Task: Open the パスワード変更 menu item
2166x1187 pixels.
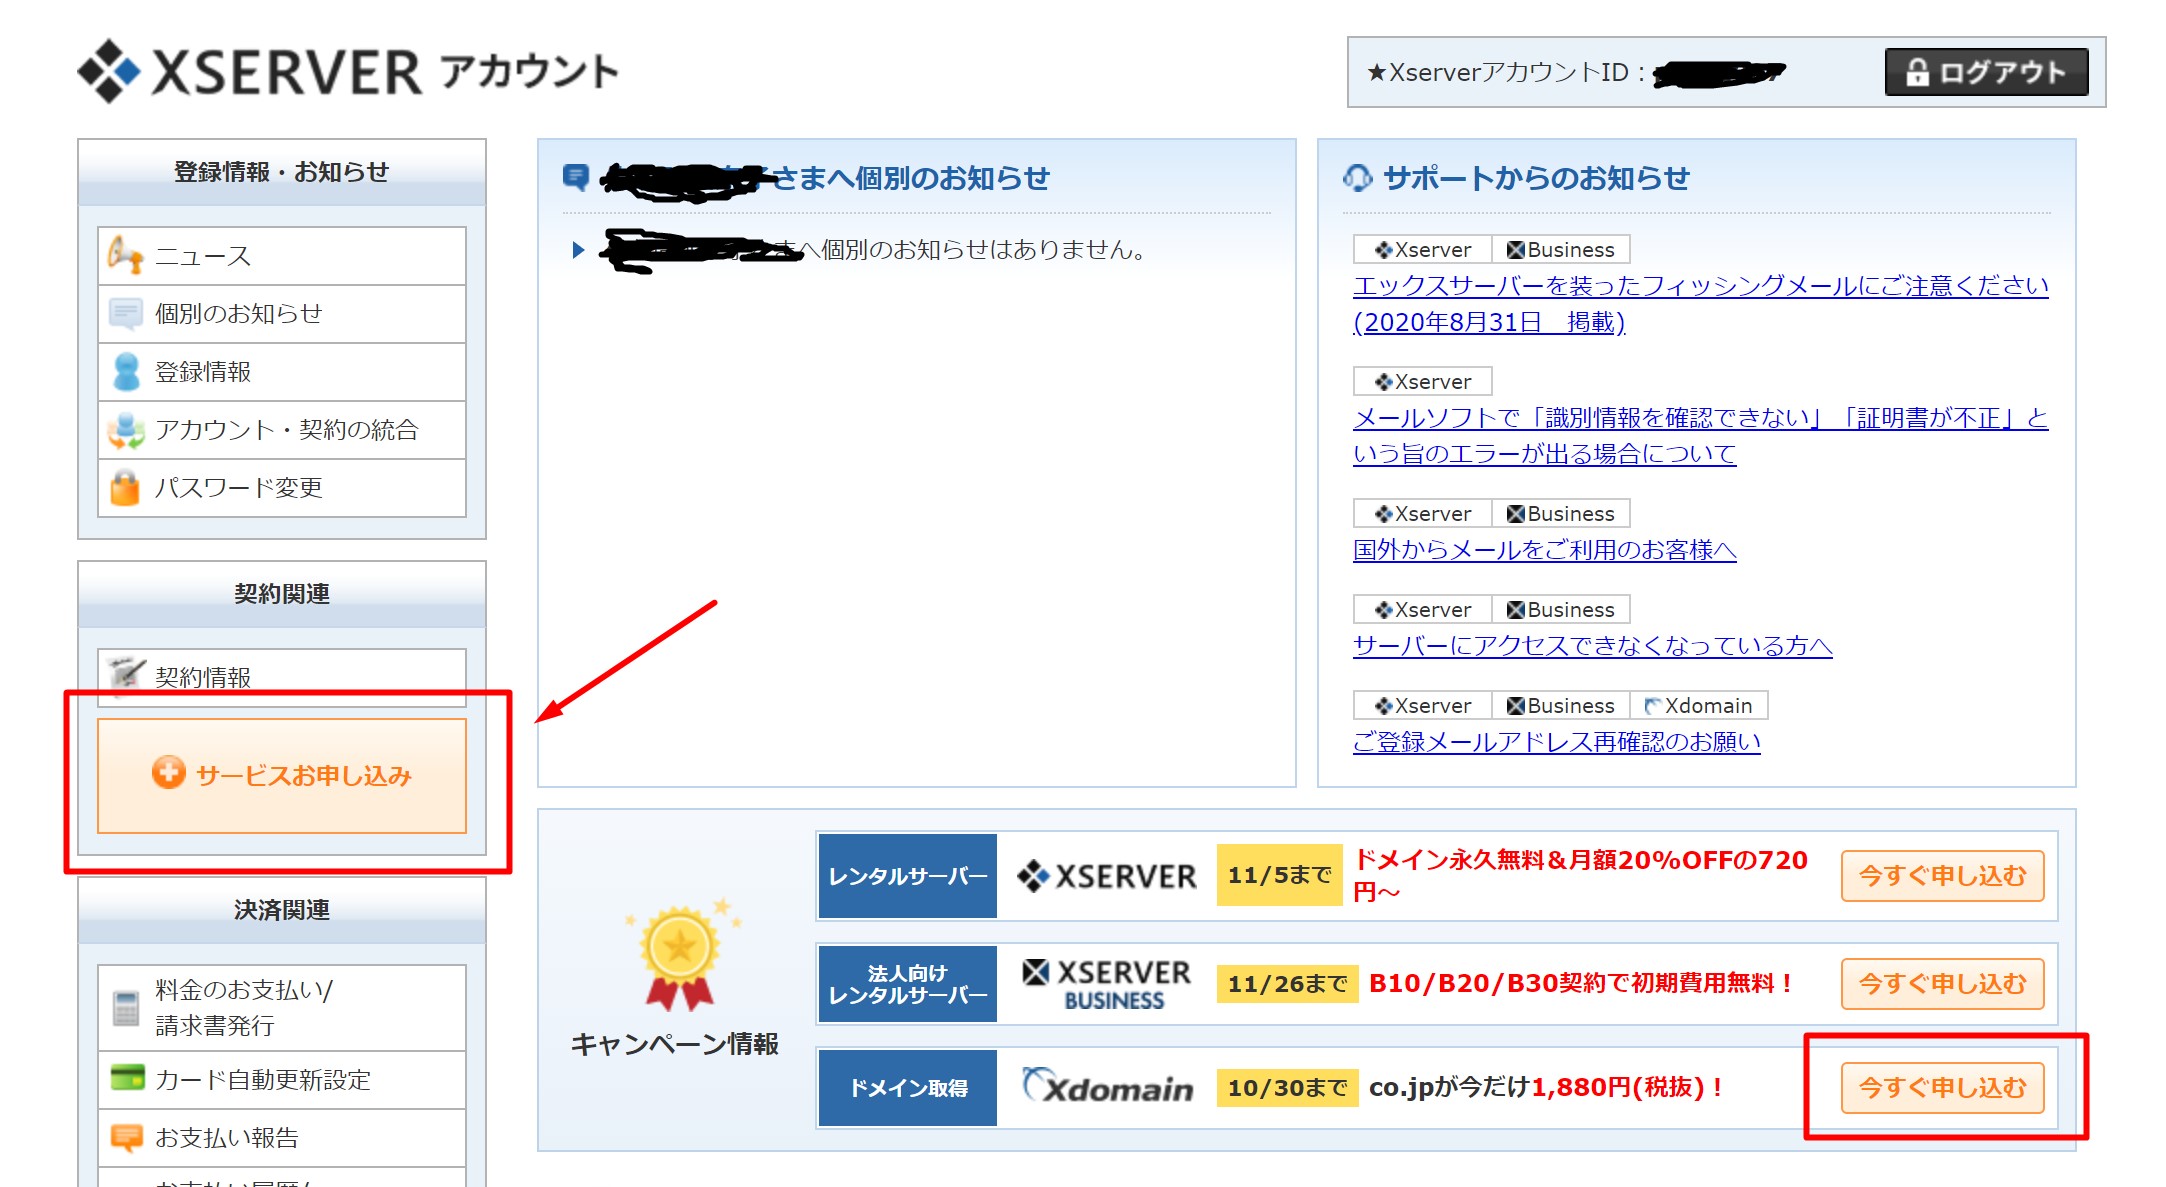Action: point(282,488)
